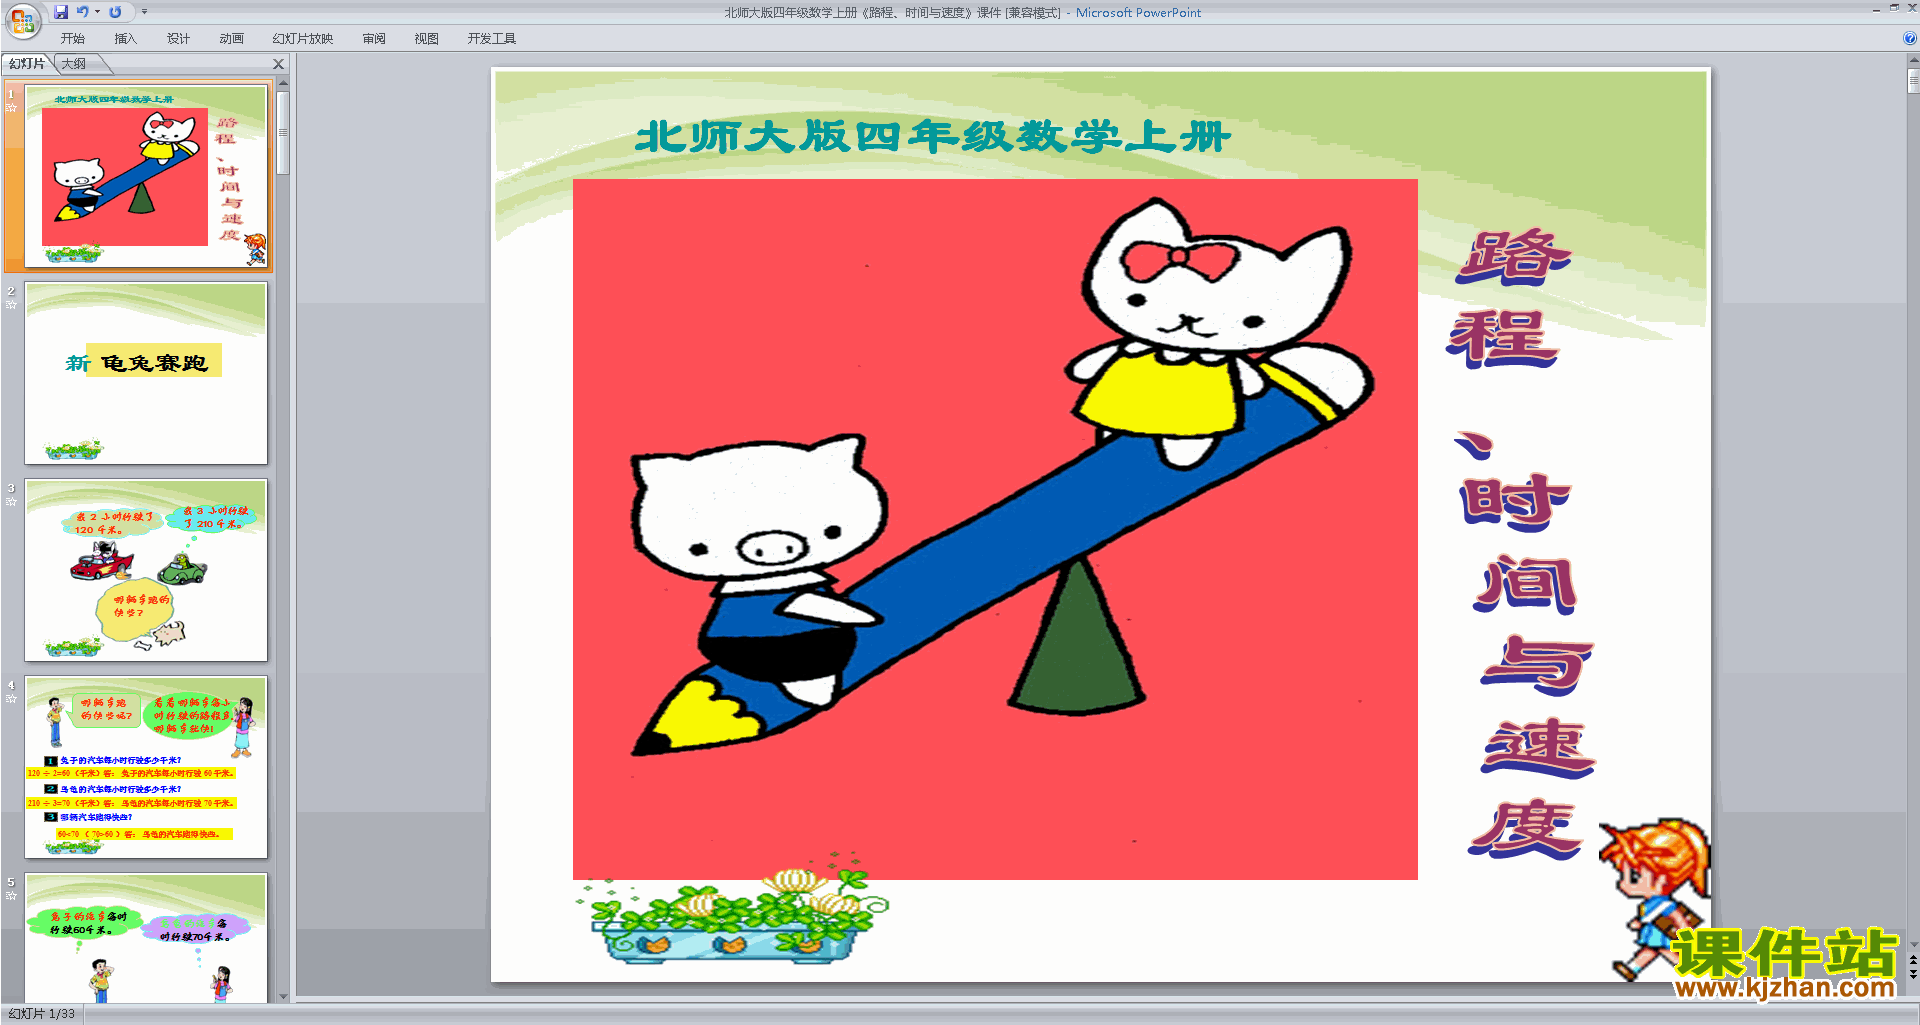The height and width of the screenshot is (1025, 1920).
Task: Open the 开始 ribbon tab
Action: coord(72,39)
